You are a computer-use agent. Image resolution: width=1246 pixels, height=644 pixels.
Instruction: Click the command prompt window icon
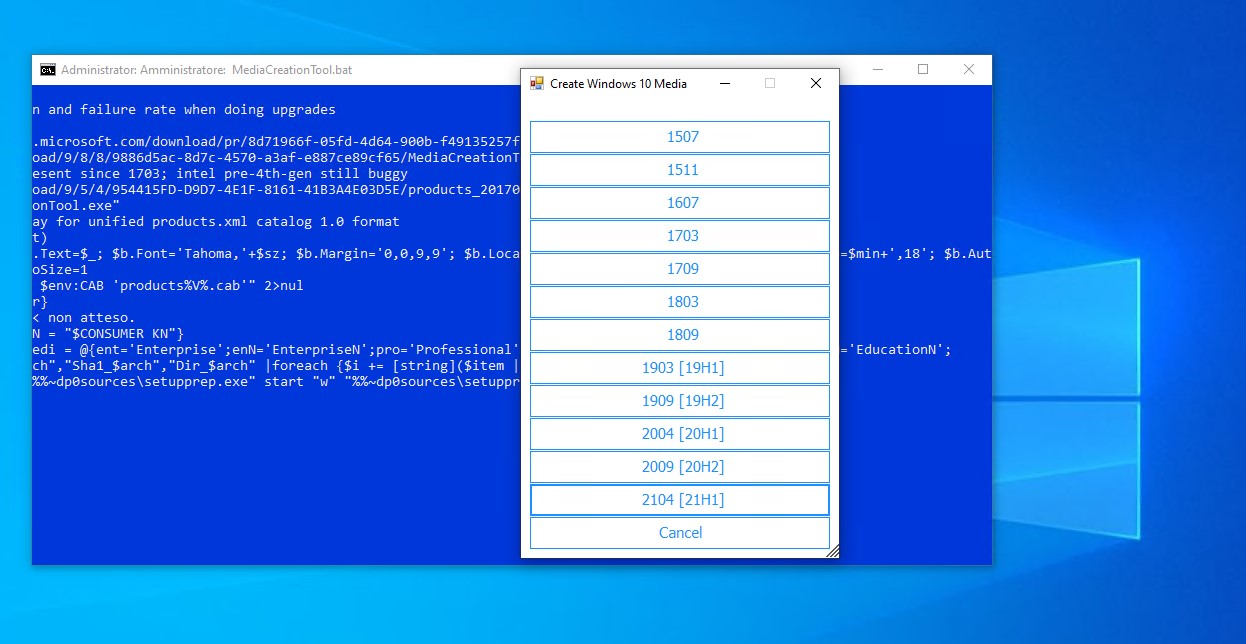click(x=48, y=70)
